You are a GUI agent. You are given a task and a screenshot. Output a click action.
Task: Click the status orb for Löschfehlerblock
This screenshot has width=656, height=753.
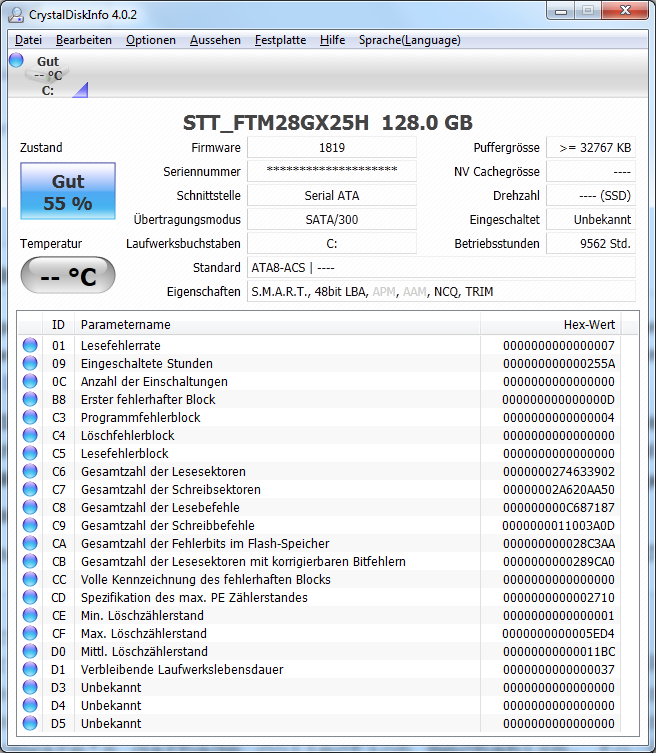point(30,435)
